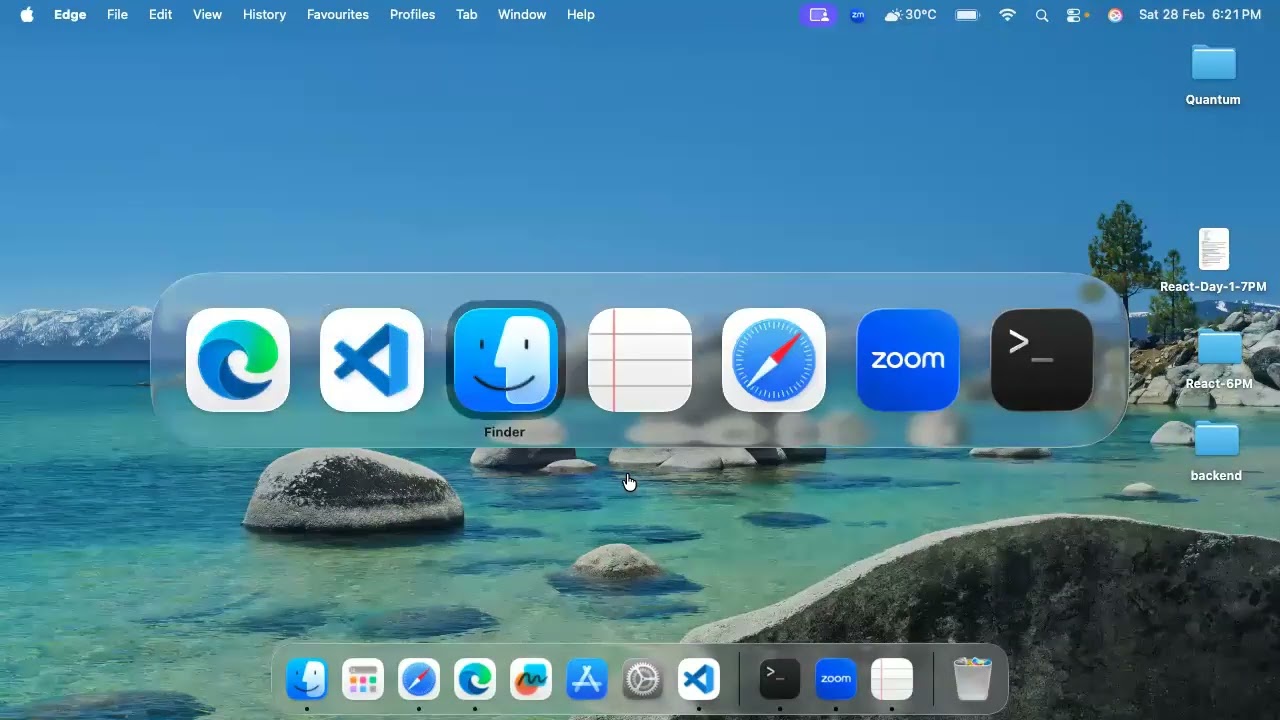Open the Apple menu

point(27,15)
